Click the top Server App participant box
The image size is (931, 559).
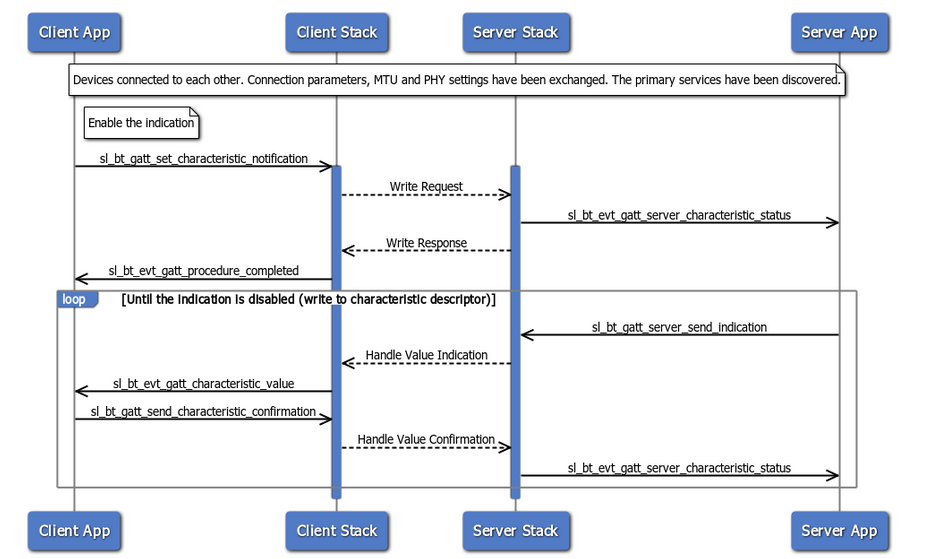pyautogui.click(x=839, y=32)
